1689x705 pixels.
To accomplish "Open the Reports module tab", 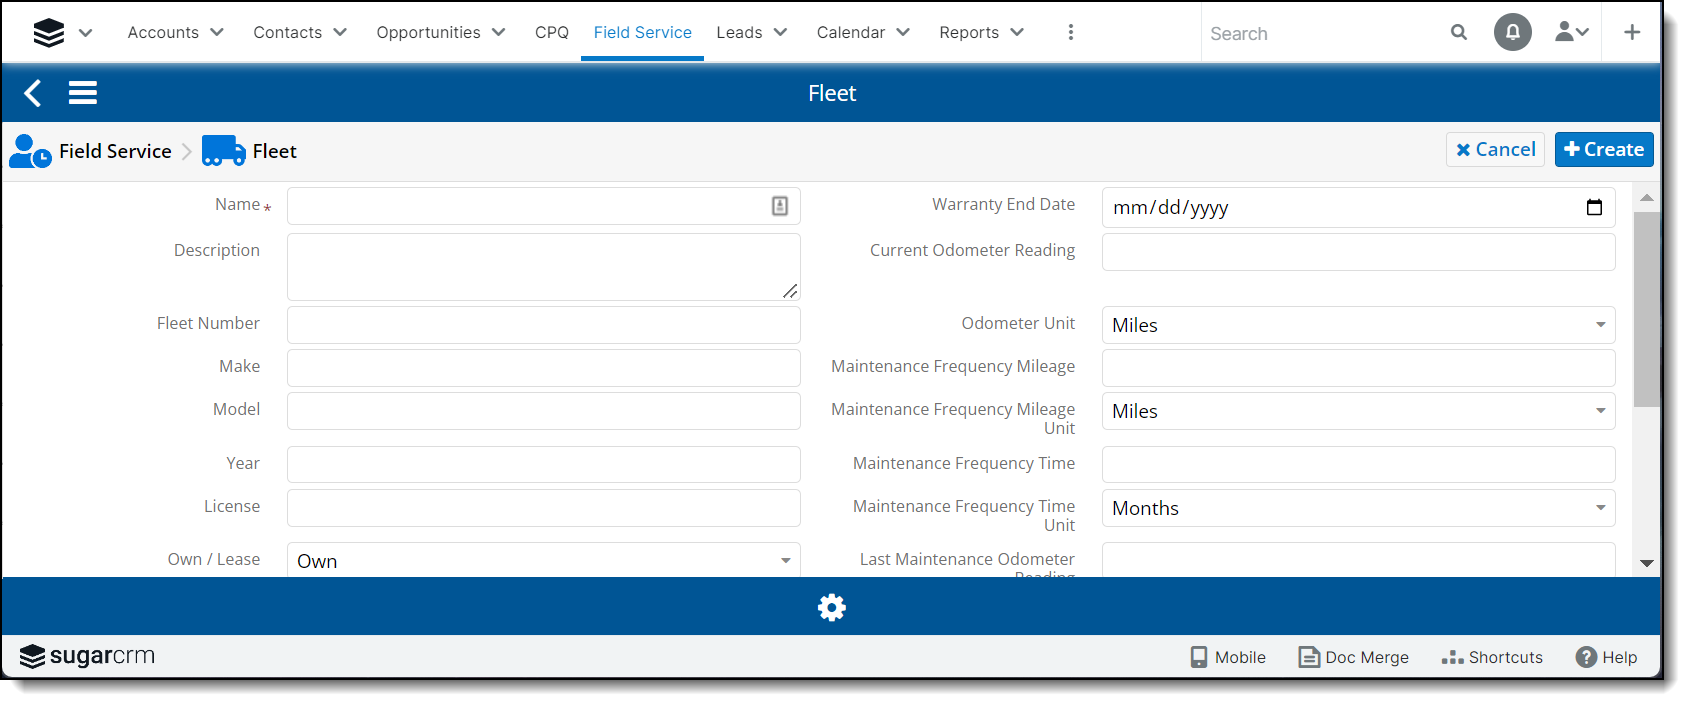I will (x=969, y=32).
